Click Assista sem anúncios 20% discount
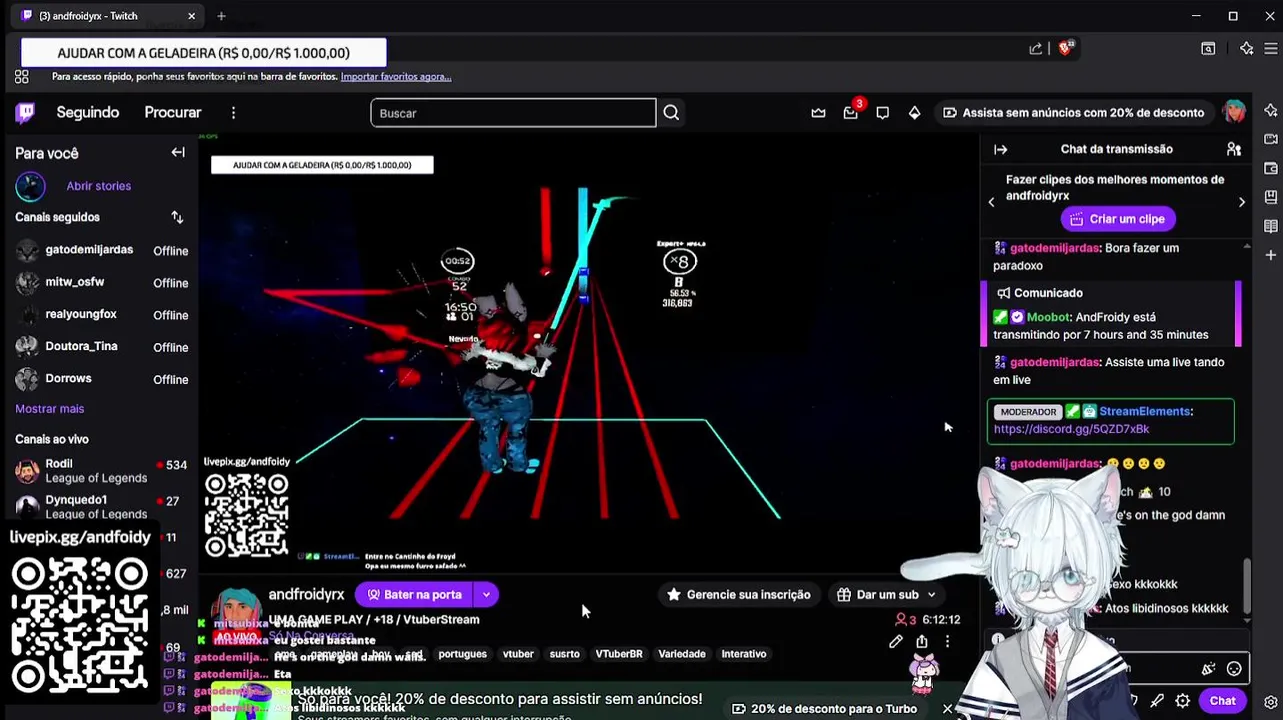This screenshot has height=720, width=1283. (1073, 113)
